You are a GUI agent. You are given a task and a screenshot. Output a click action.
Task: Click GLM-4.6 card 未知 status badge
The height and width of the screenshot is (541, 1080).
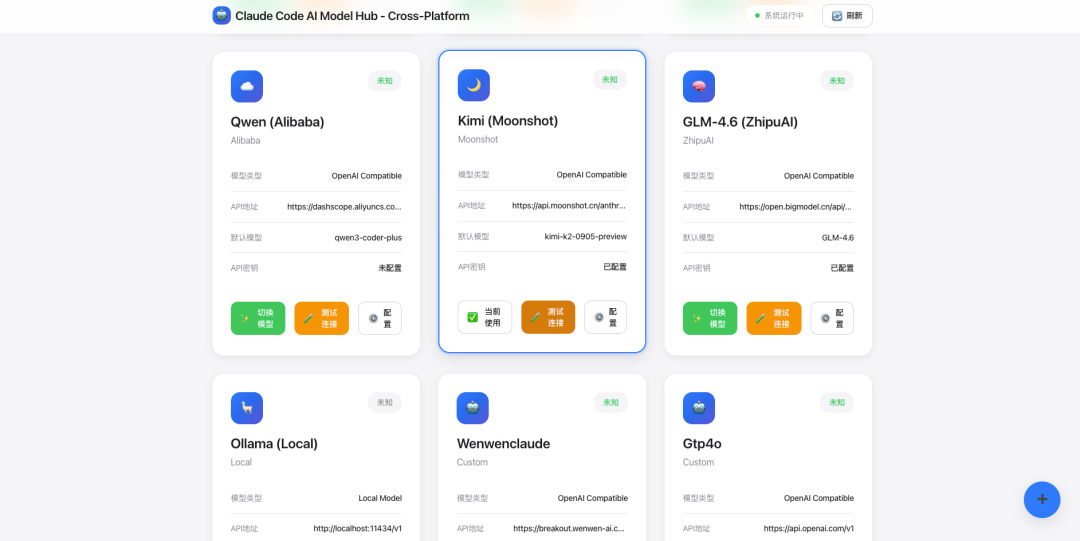(x=837, y=81)
